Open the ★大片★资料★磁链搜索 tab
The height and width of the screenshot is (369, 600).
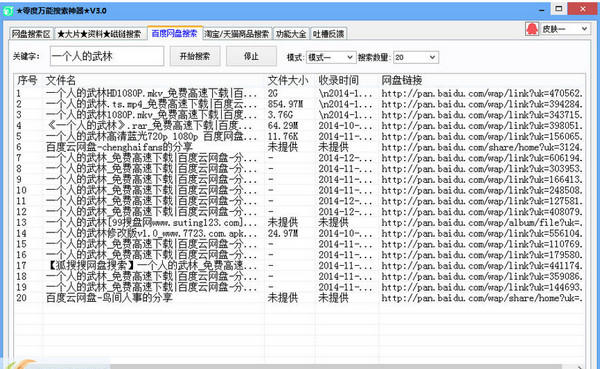[x=99, y=34]
